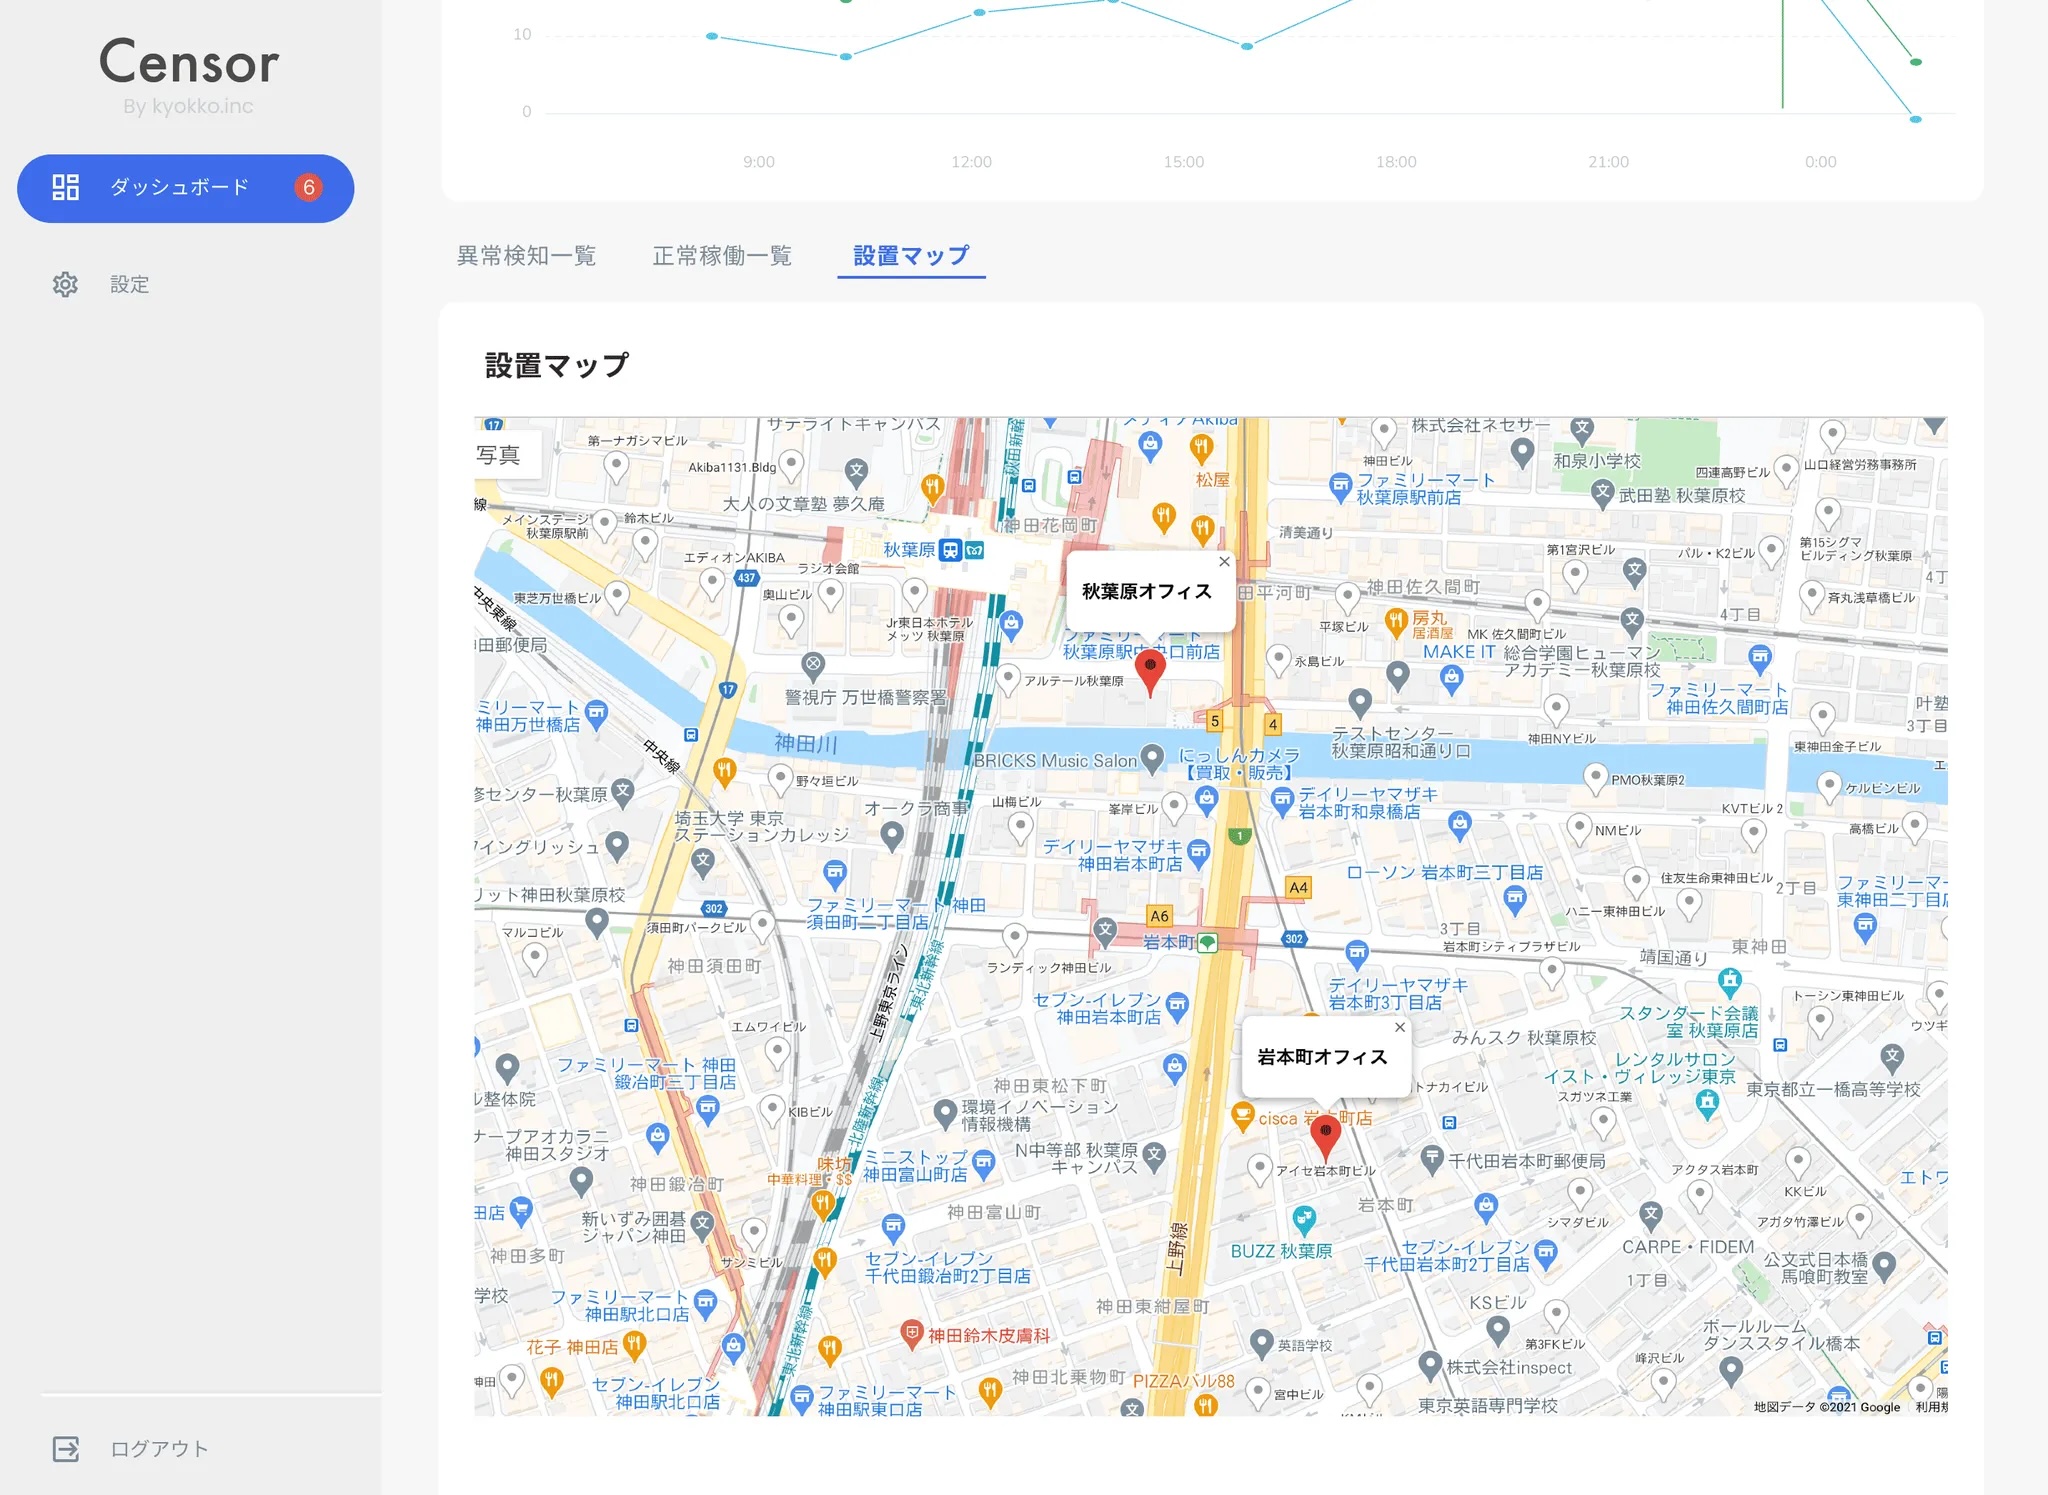
Task: Click the 神田鈴木皮膚科 clinic pin
Action: [911, 1333]
